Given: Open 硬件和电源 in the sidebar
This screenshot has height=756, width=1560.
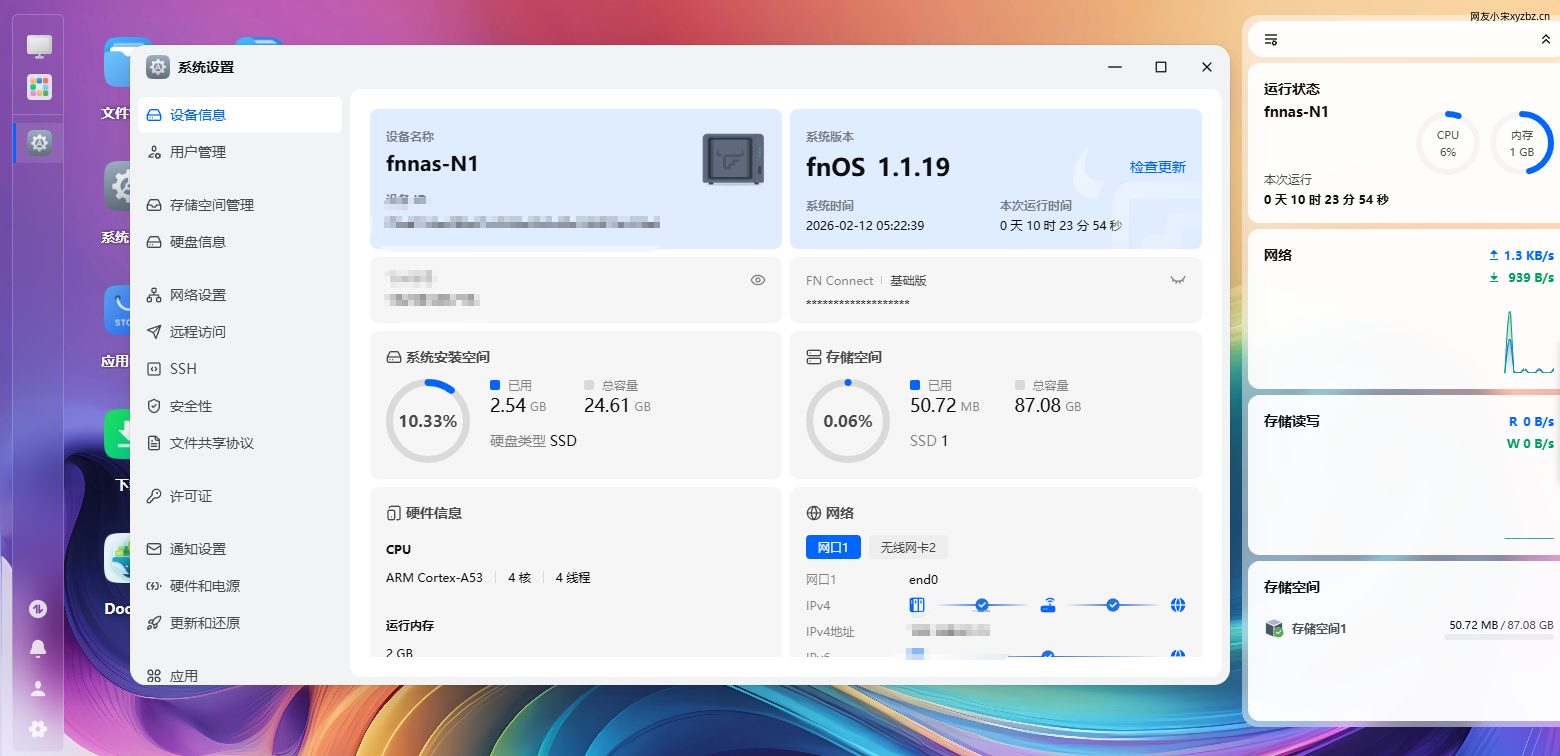Looking at the screenshot, I should tap(204, 586).
